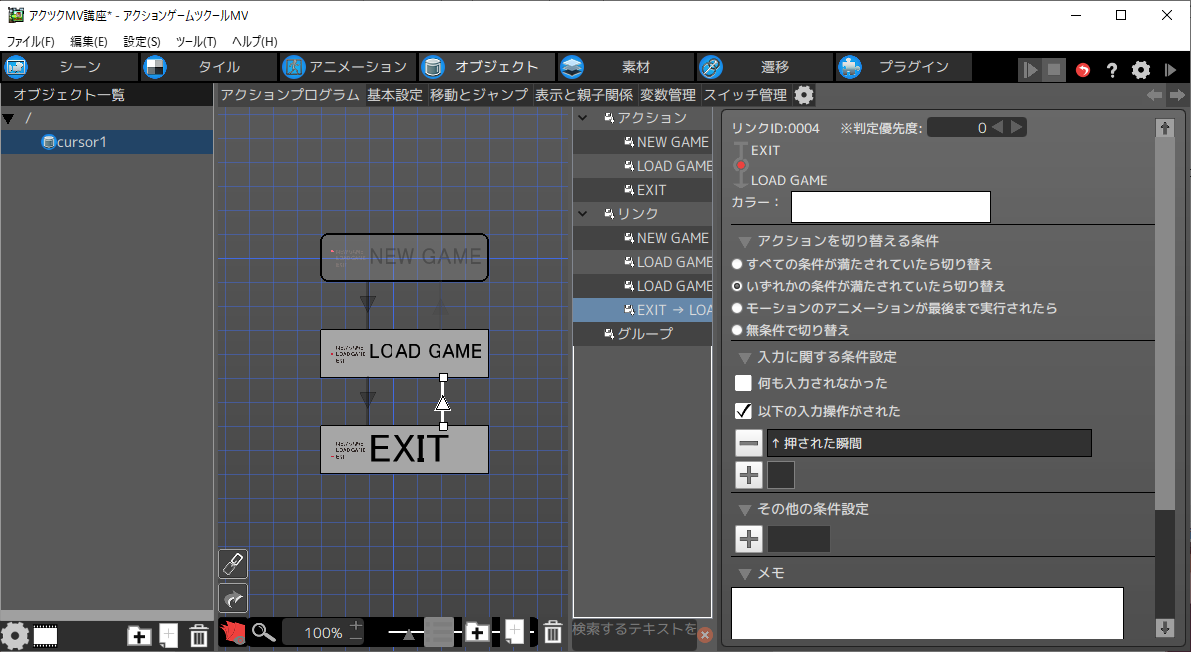Check the 何も入力されなかった checkbox

[x=743, y=383]
